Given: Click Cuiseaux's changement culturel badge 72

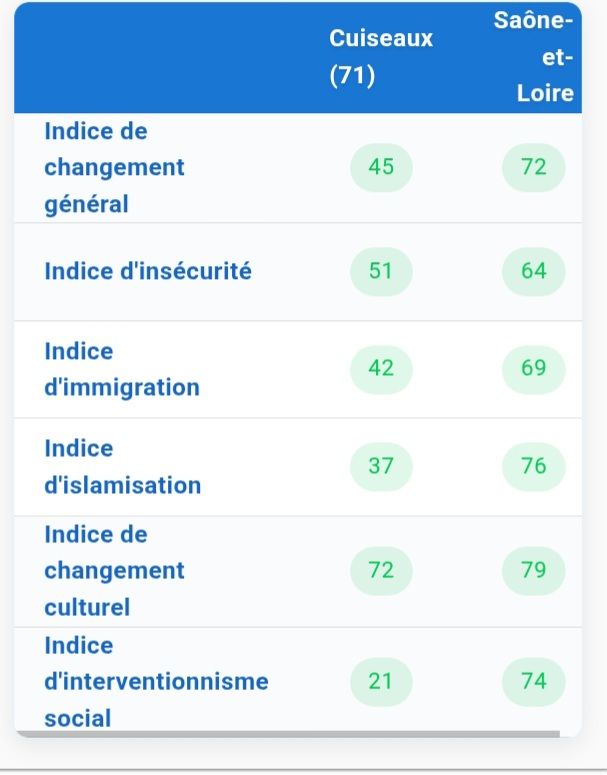Looking at the screenshot, I should point(381,571).
